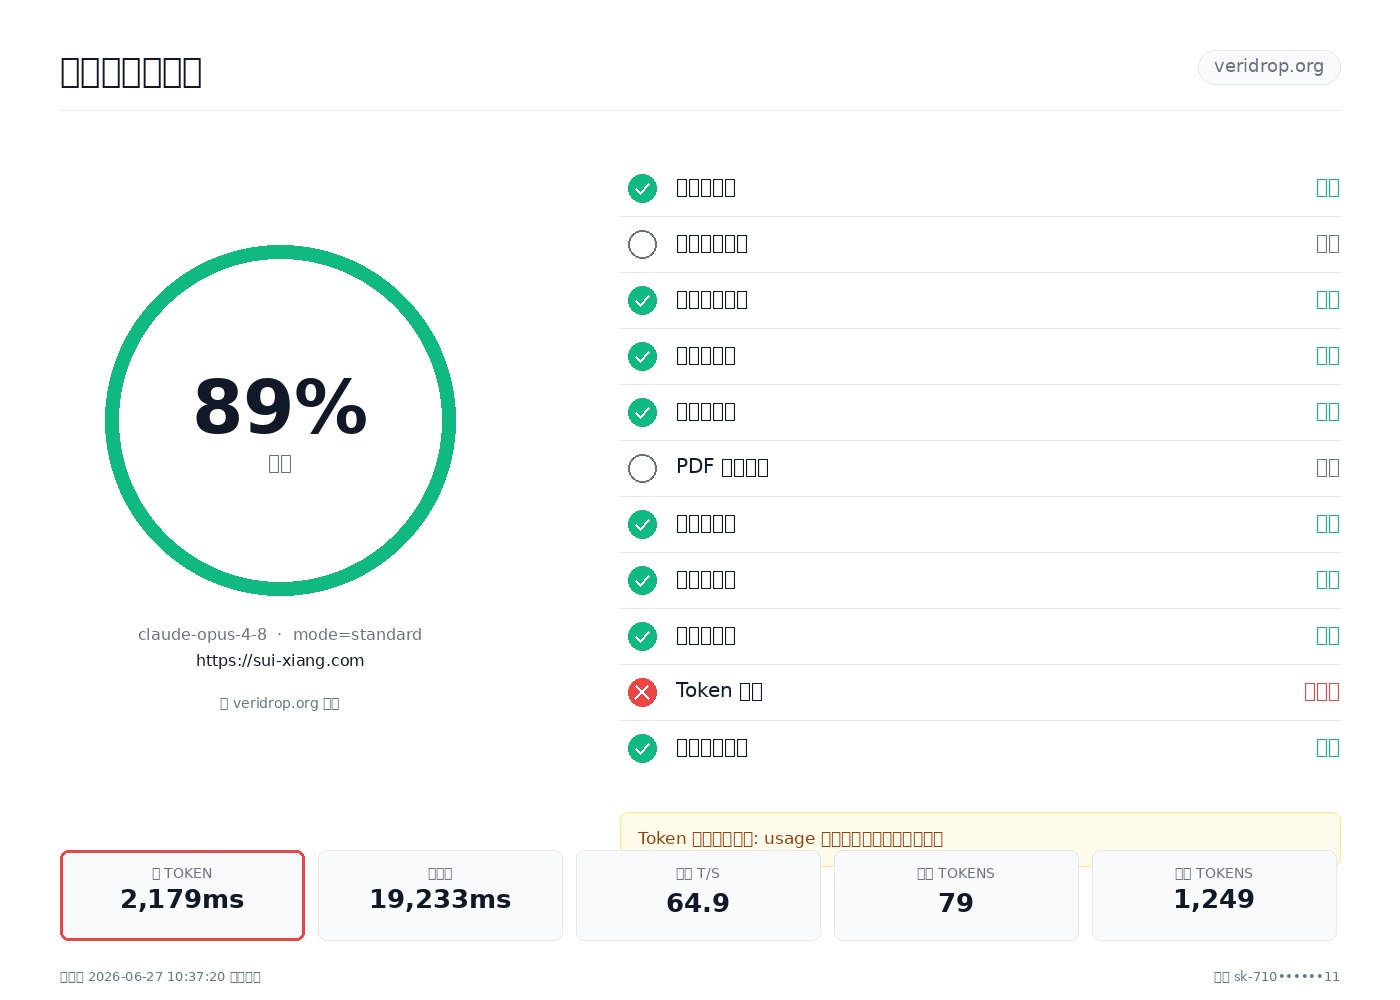Click green check icon just above Token row

(642, 636)
